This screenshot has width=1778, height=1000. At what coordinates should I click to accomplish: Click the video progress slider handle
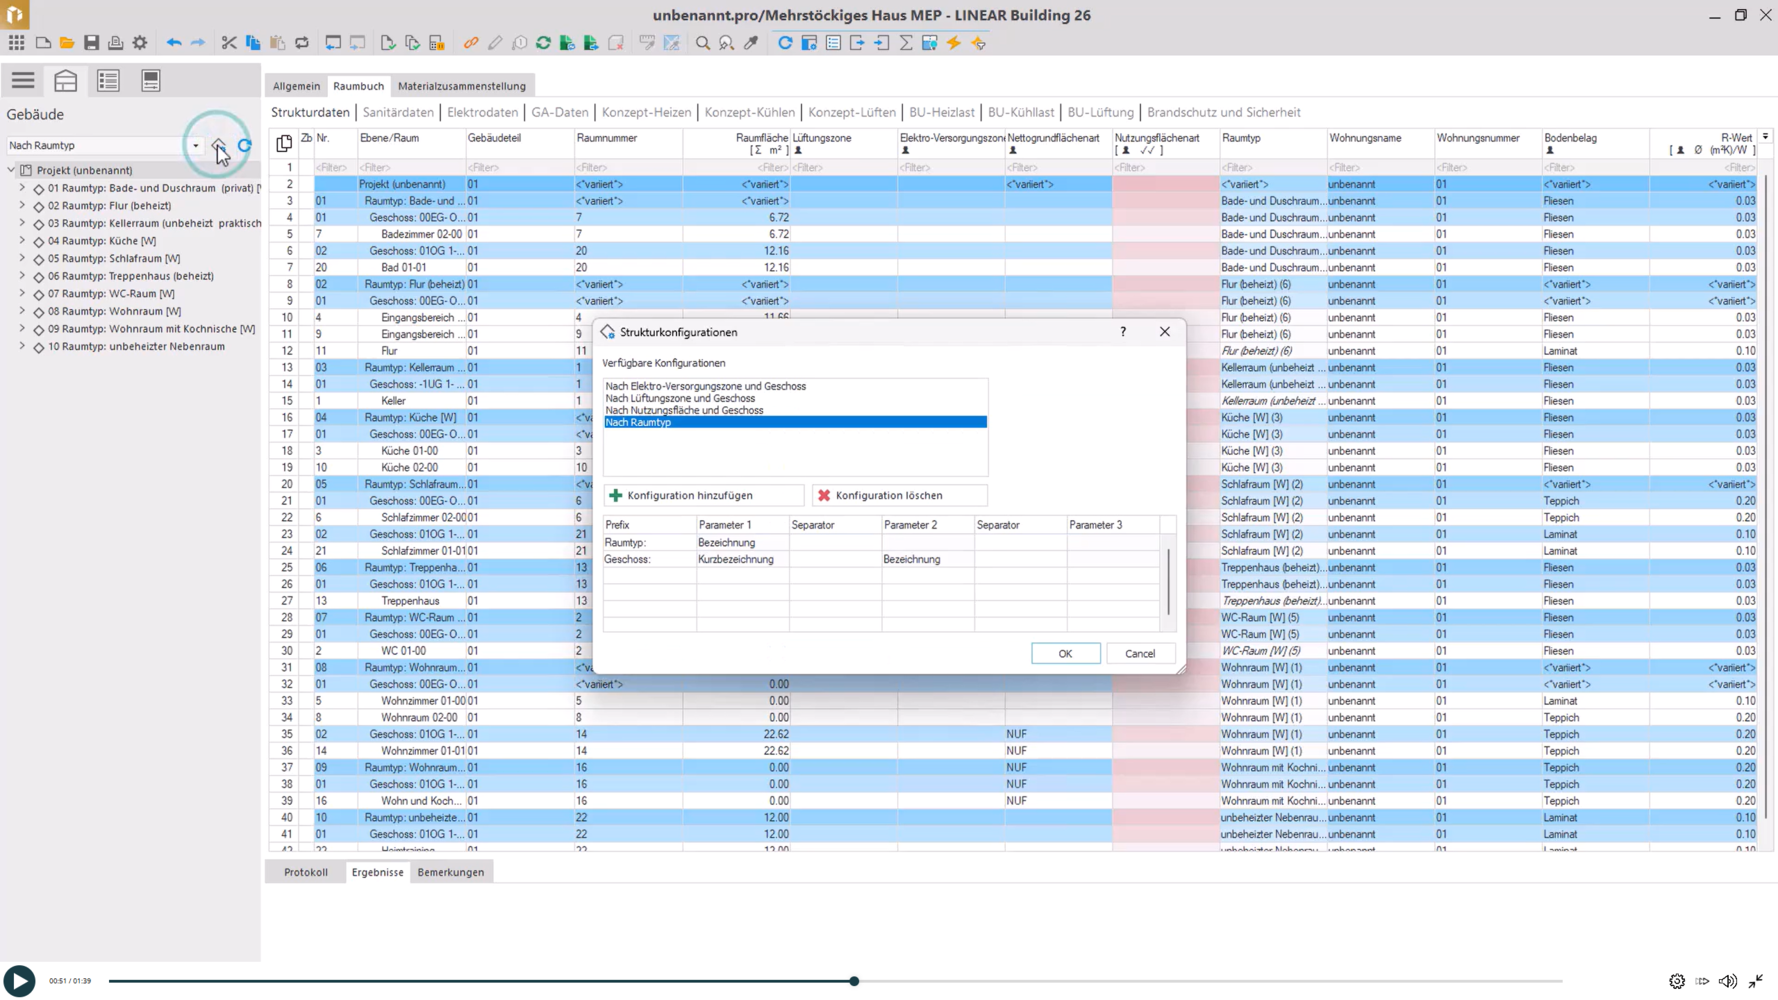tap(854, 981)
